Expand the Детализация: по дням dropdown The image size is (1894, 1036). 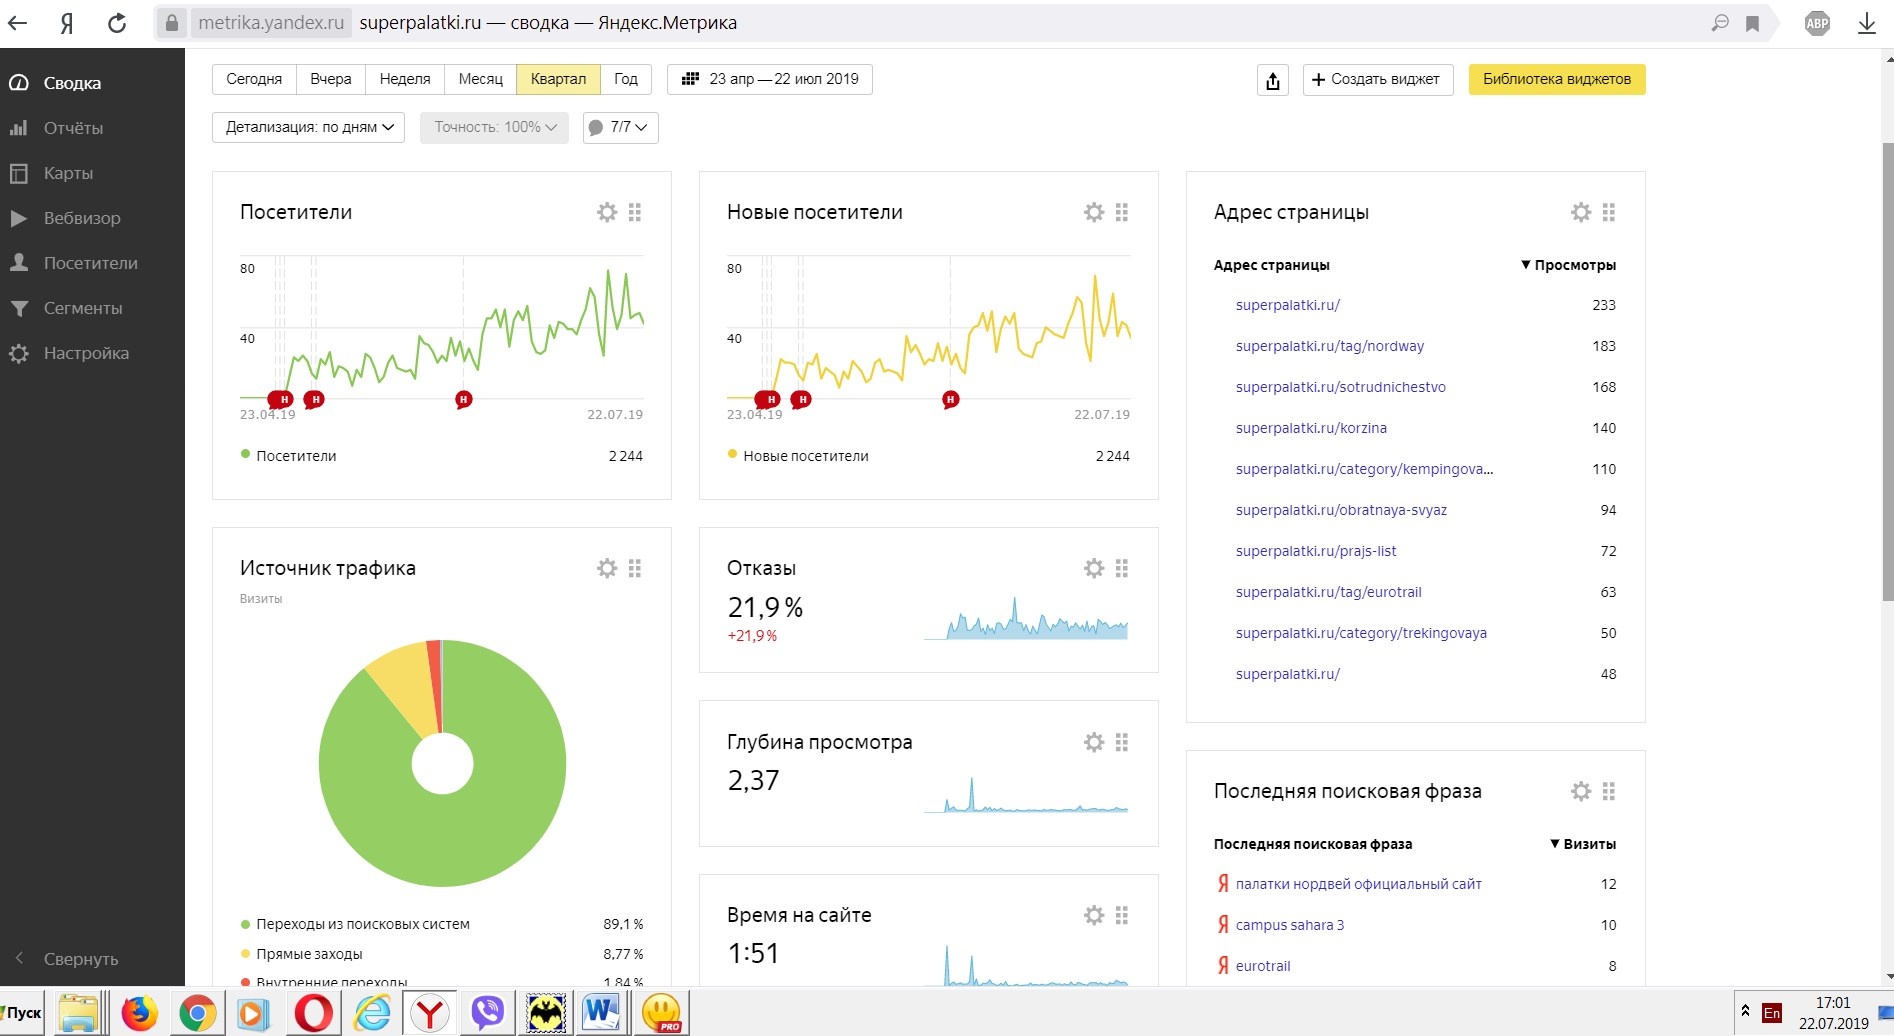tap(308, 127)
